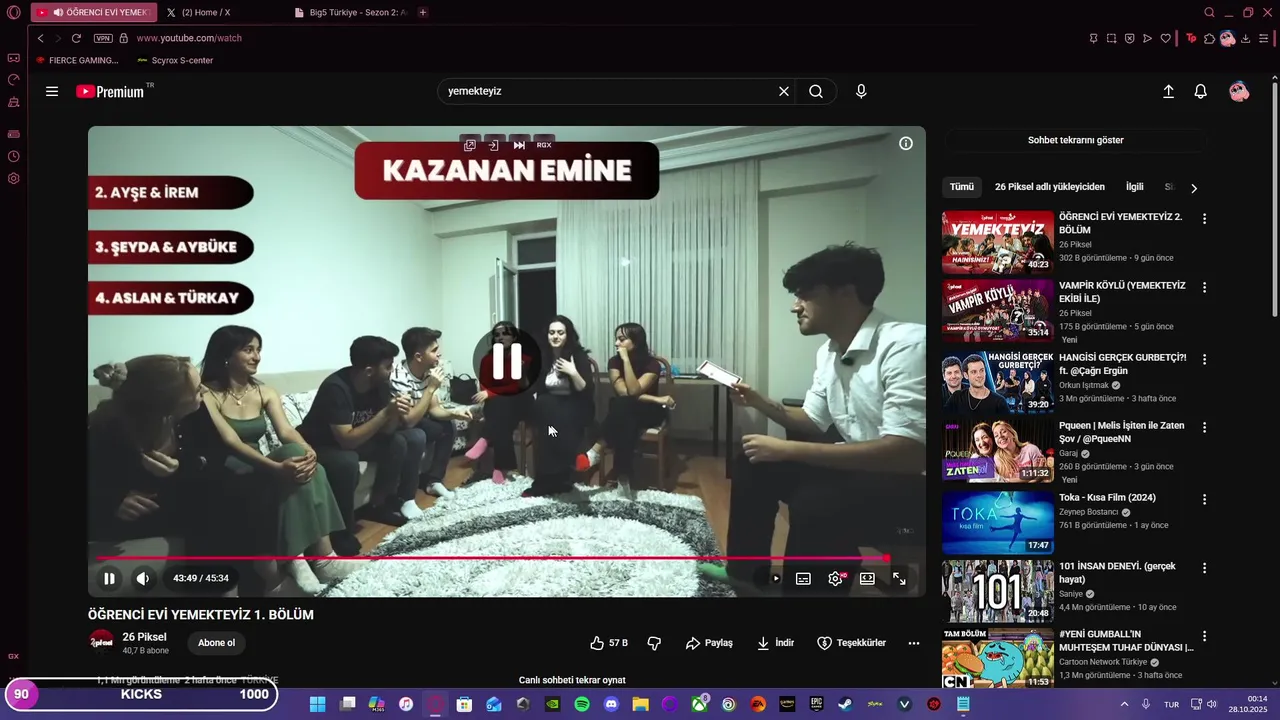Click the pop-out video icon above the player
This screenshot has height=720, width=1280.
coord(470,145)
